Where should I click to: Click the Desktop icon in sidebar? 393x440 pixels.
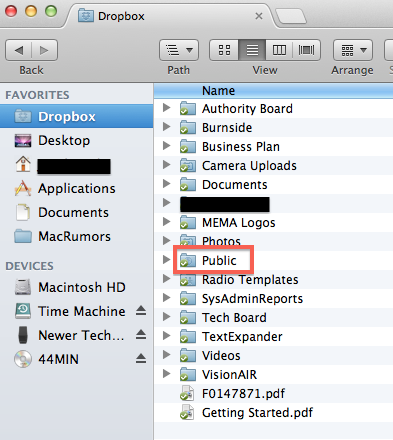[23, 140]
